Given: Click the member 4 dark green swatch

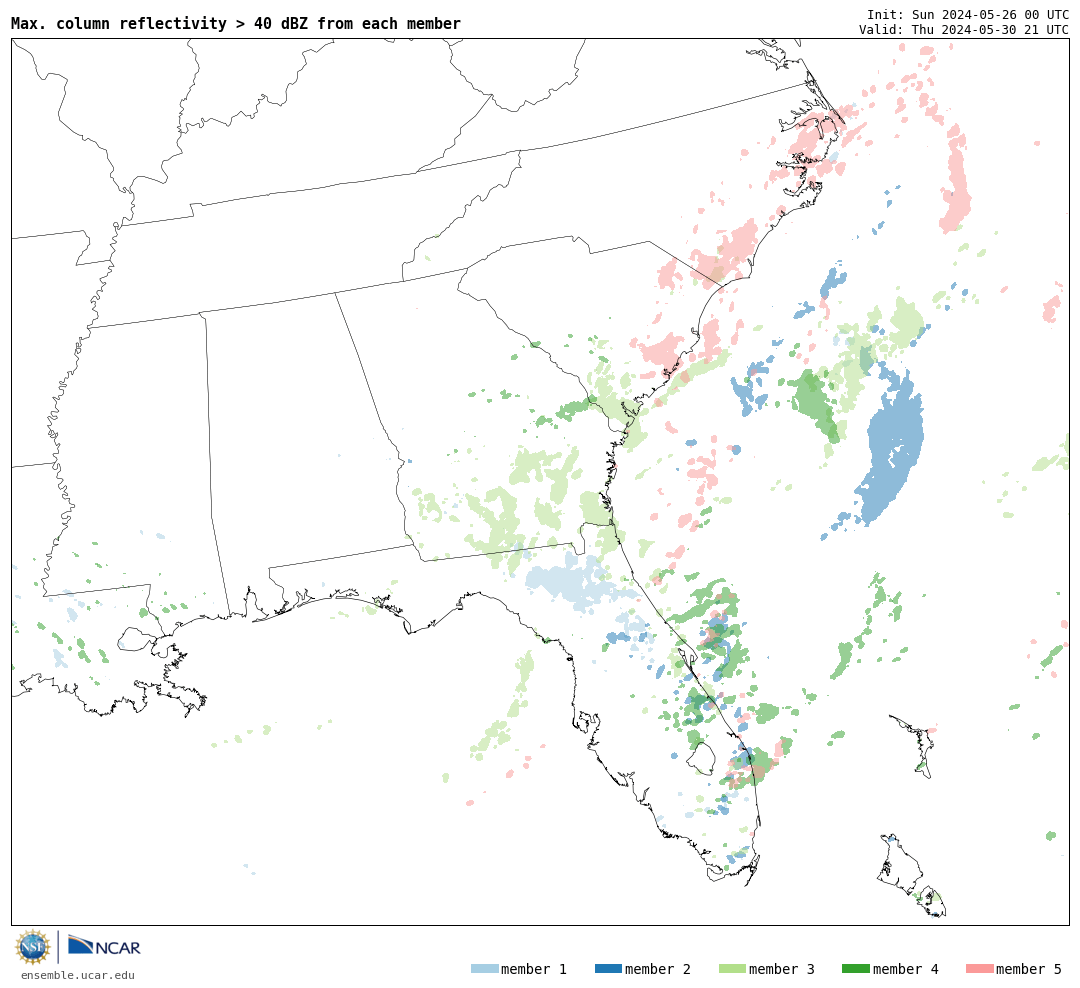Looking at the screenshot, I should [x=856, y=969].
